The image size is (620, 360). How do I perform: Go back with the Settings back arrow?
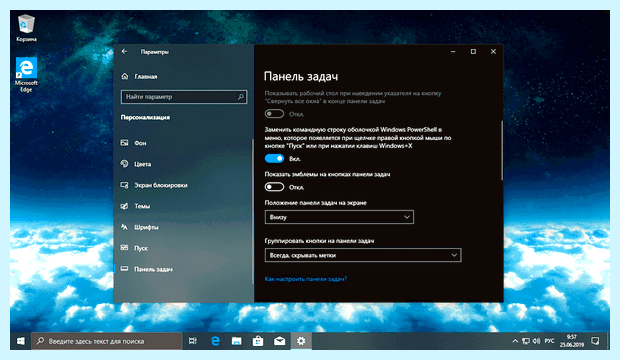click(125, 51)
